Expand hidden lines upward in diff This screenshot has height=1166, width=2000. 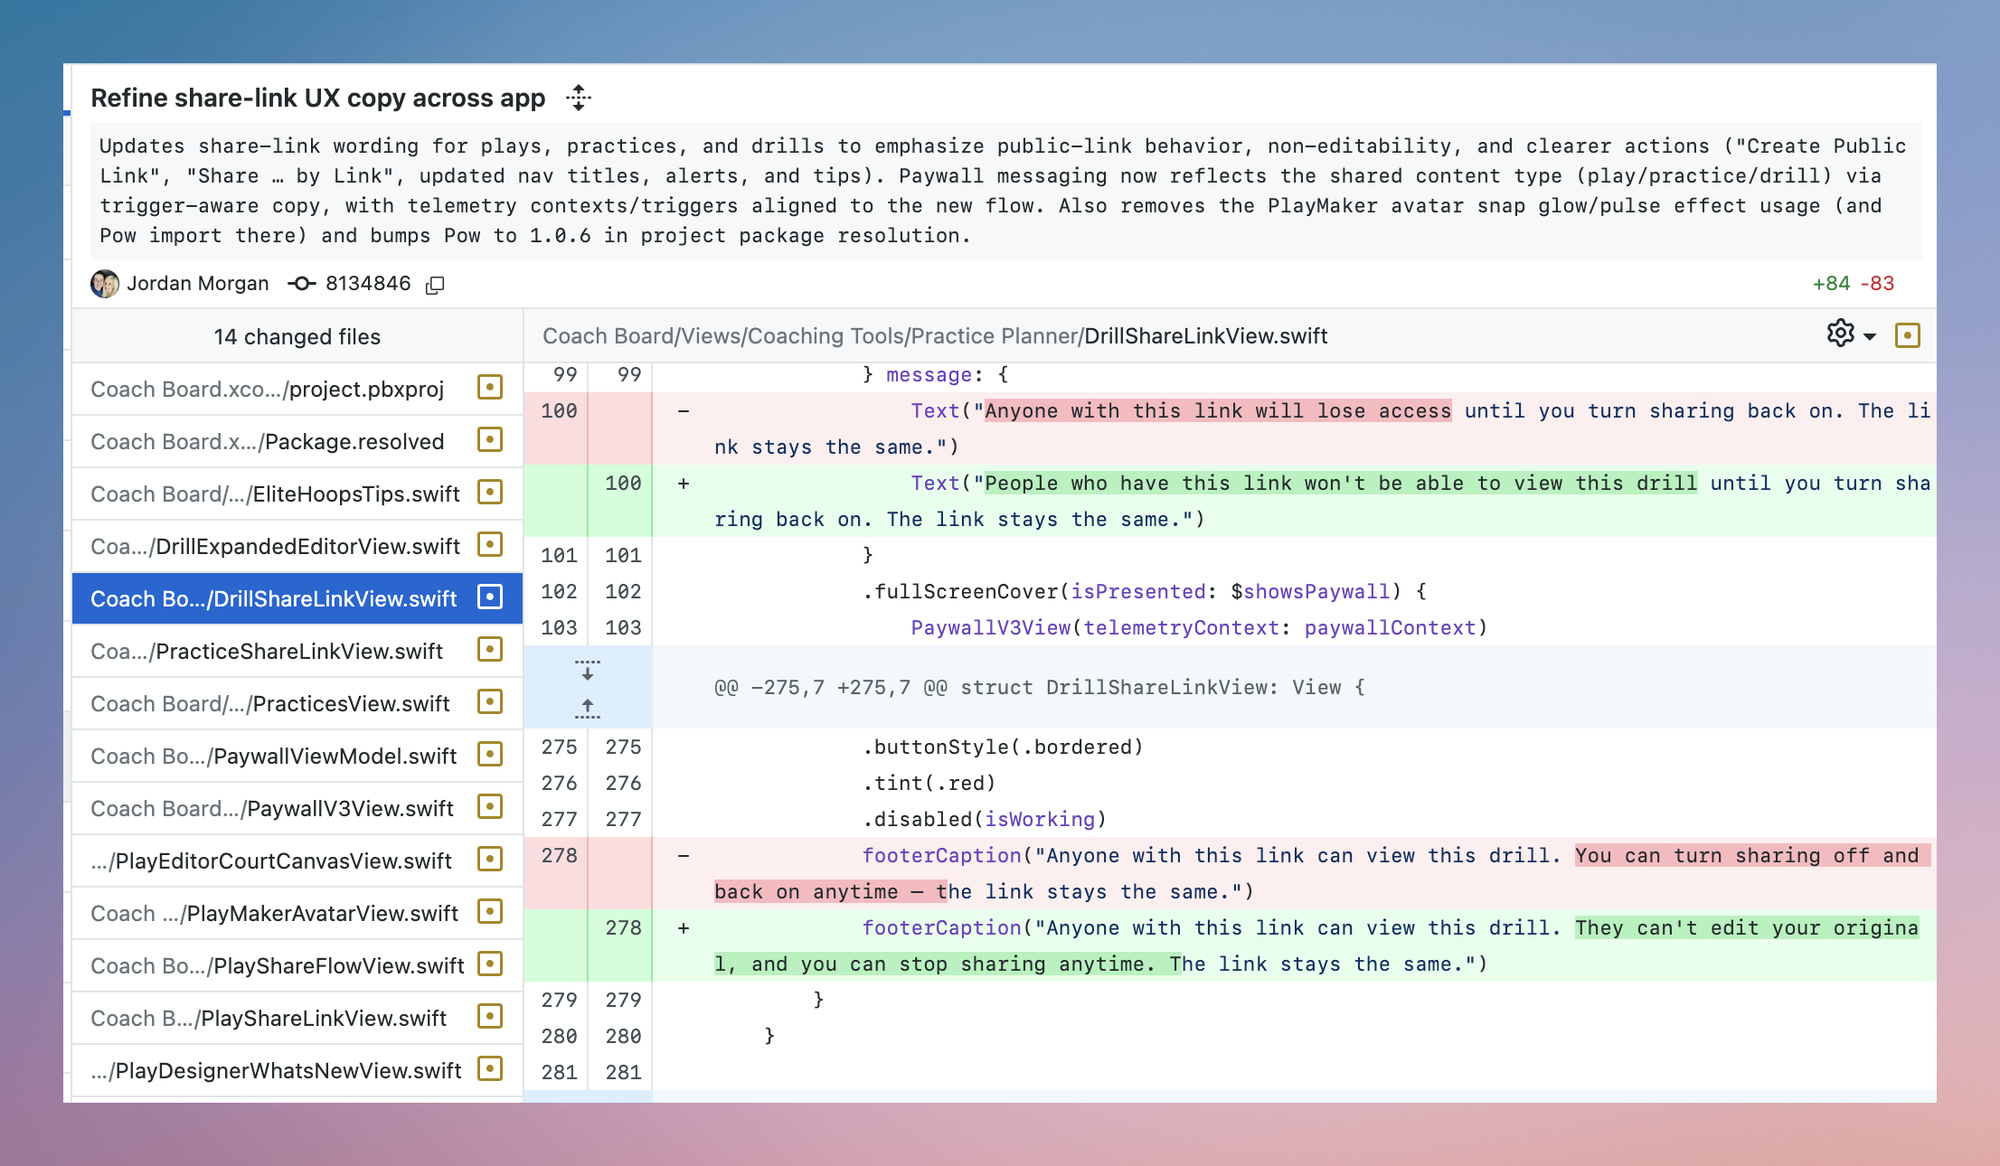588,707
